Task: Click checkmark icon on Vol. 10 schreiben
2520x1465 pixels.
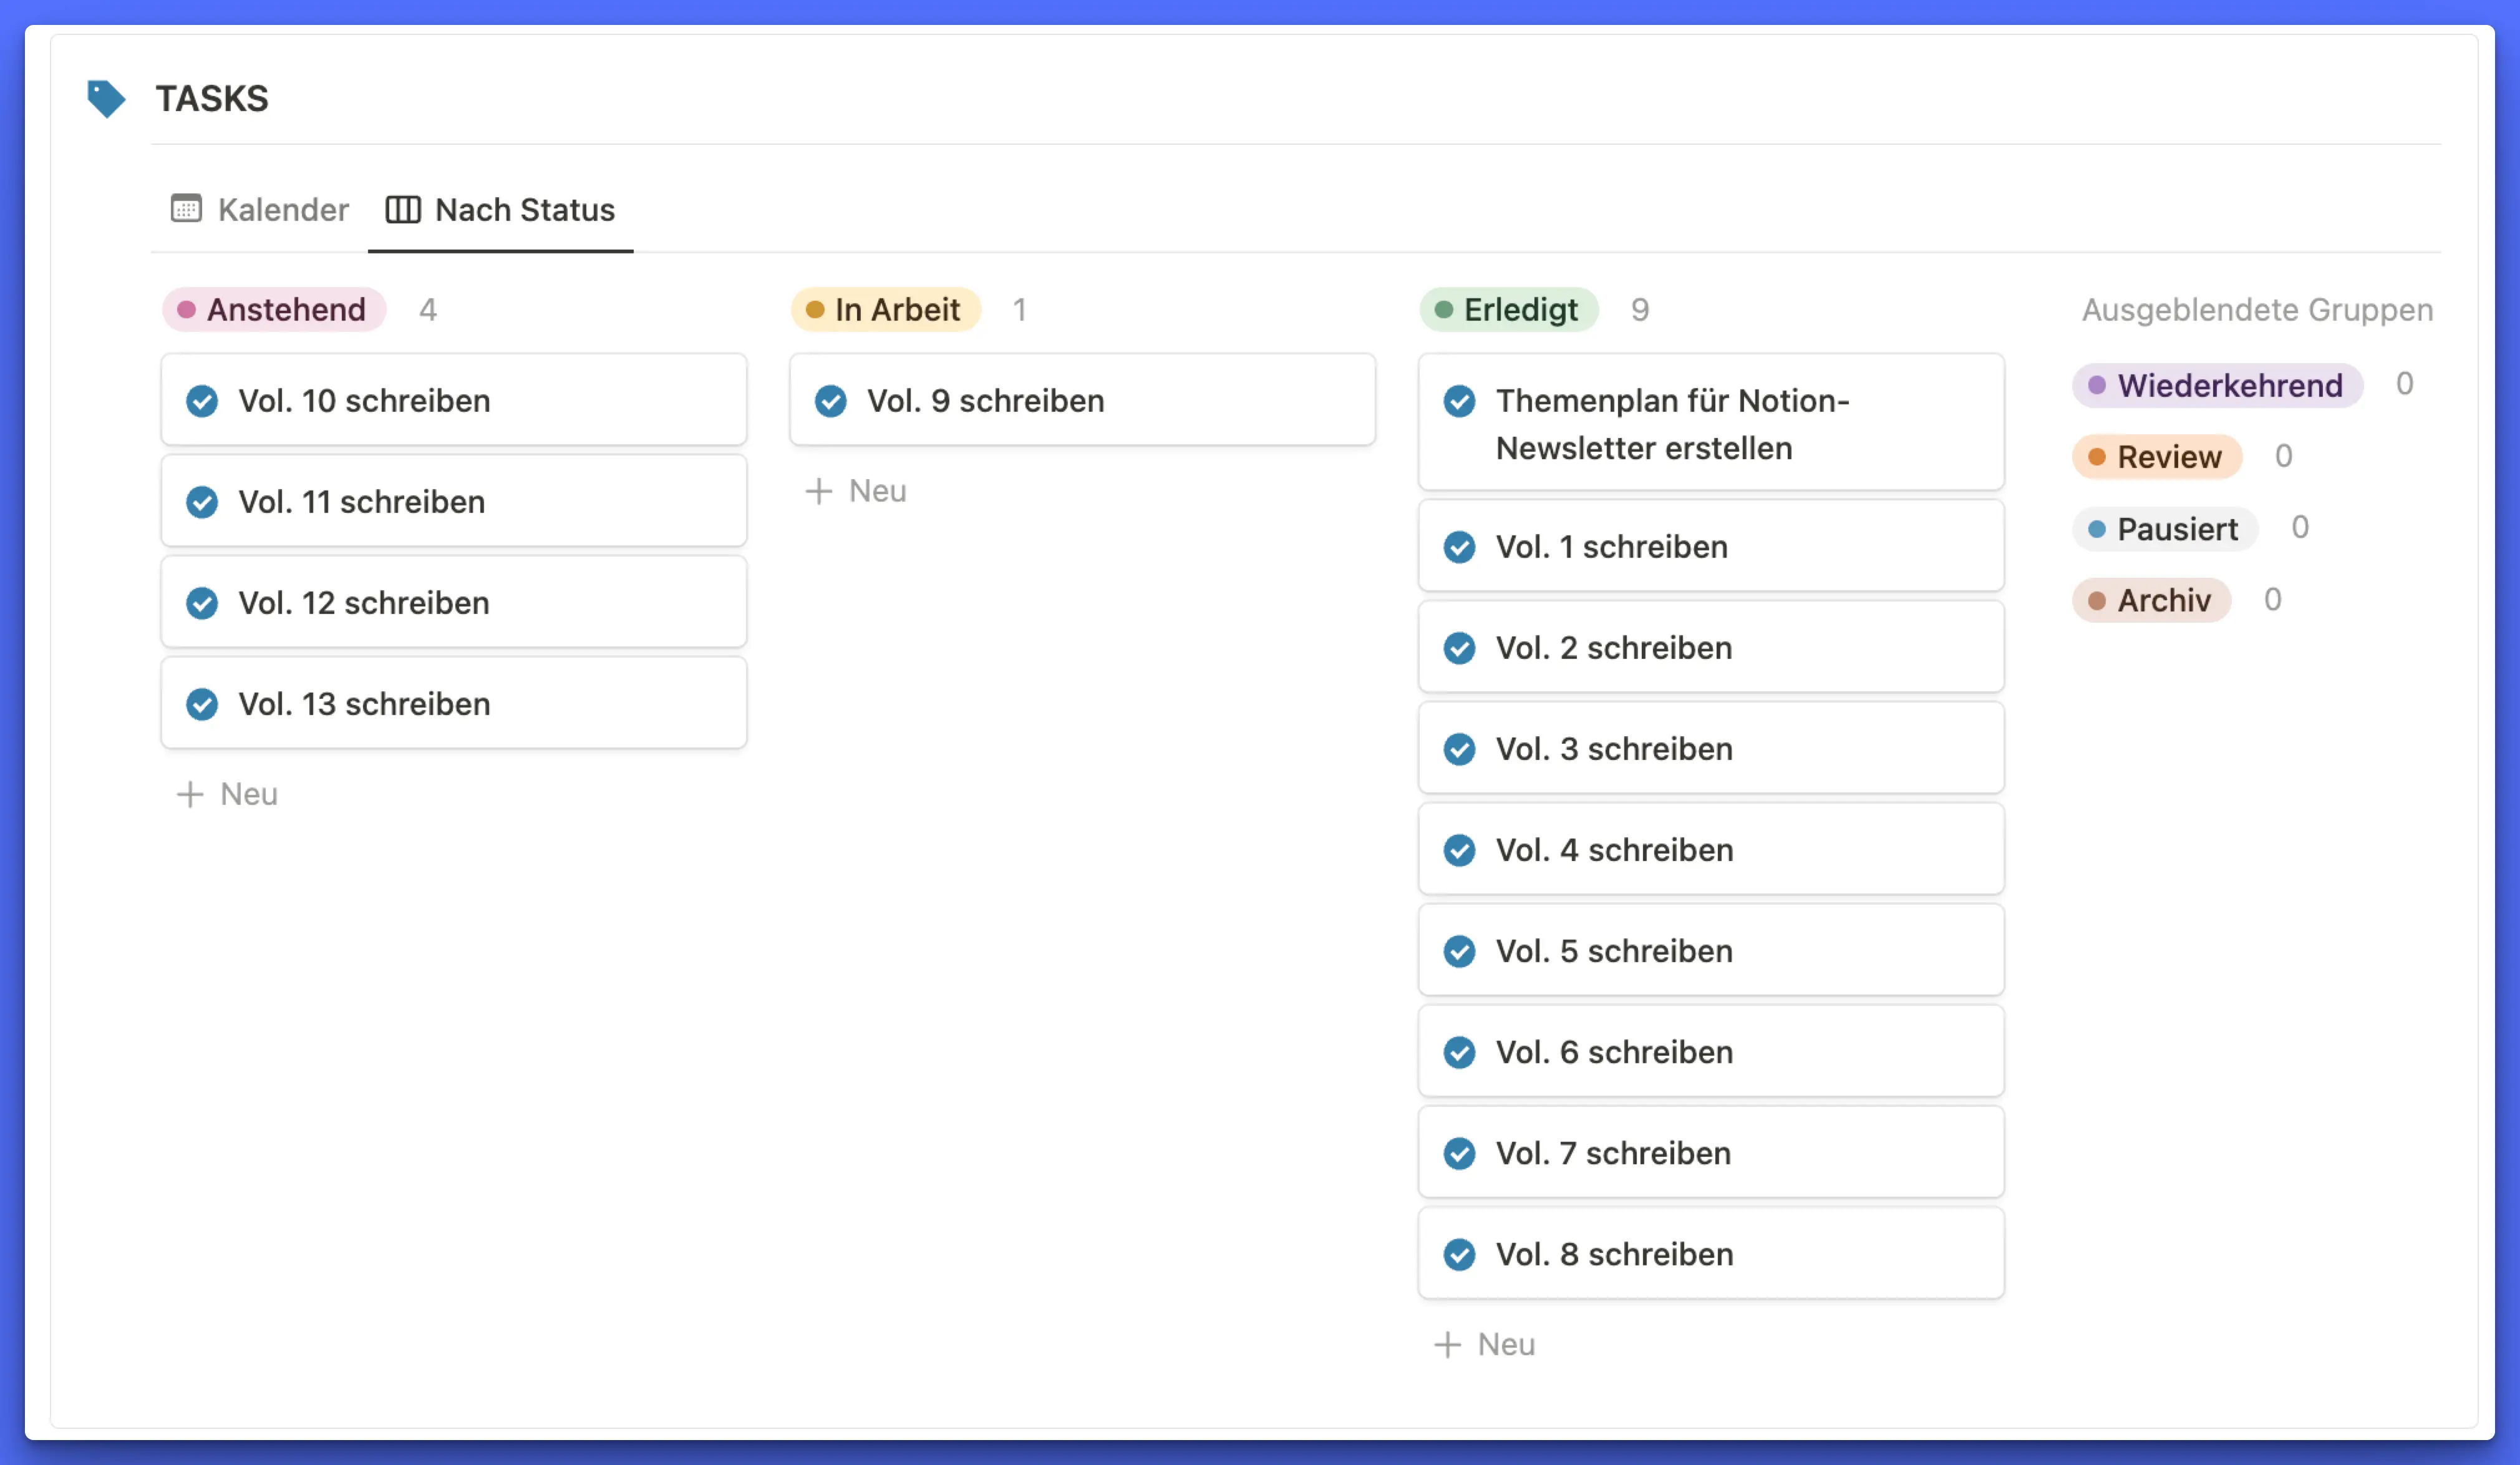Action: [x=202, y=401]
